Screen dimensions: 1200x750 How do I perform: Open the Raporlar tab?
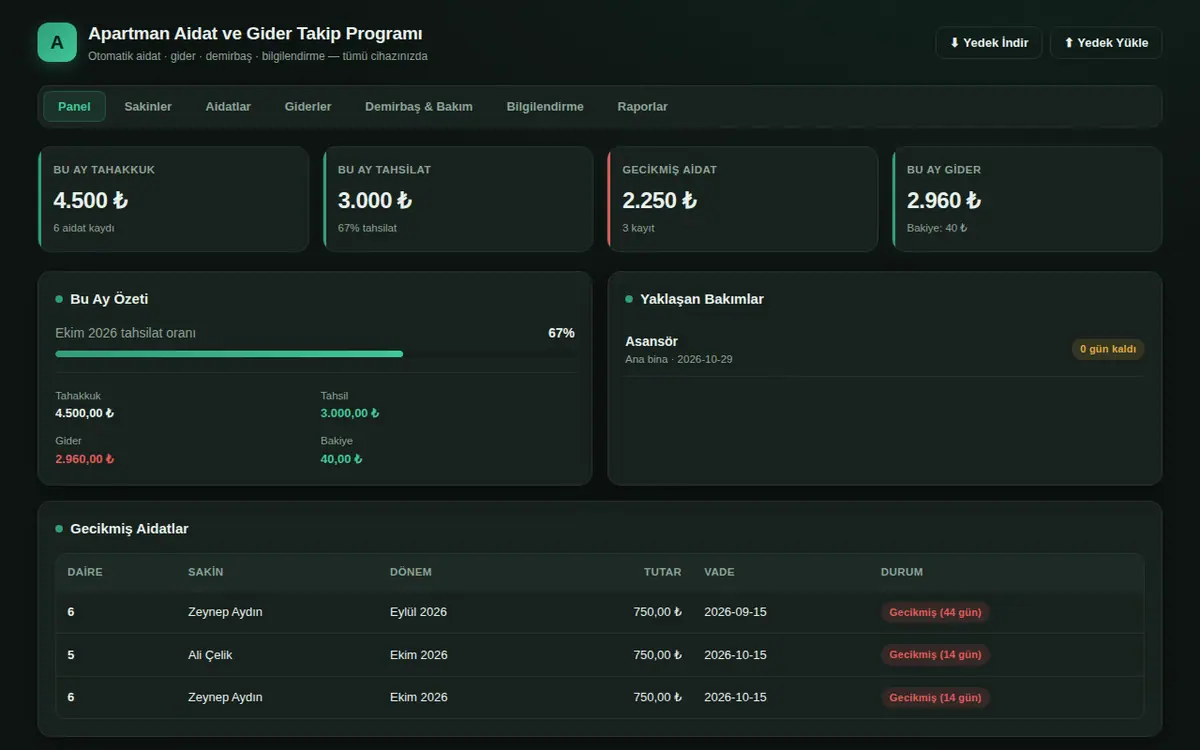tap(642, 106)
